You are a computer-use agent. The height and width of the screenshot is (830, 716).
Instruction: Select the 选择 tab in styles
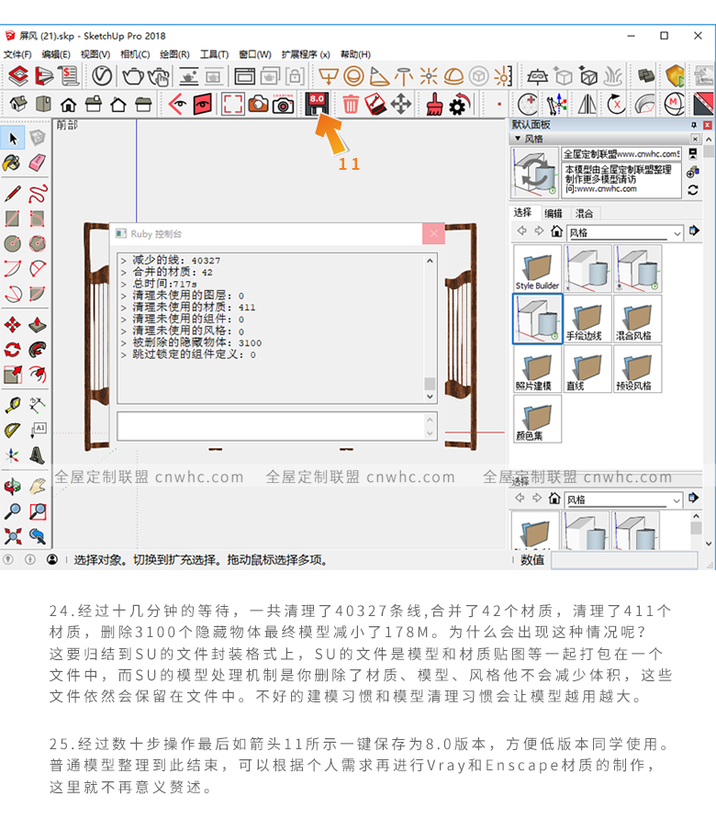(x=522, y=212)
